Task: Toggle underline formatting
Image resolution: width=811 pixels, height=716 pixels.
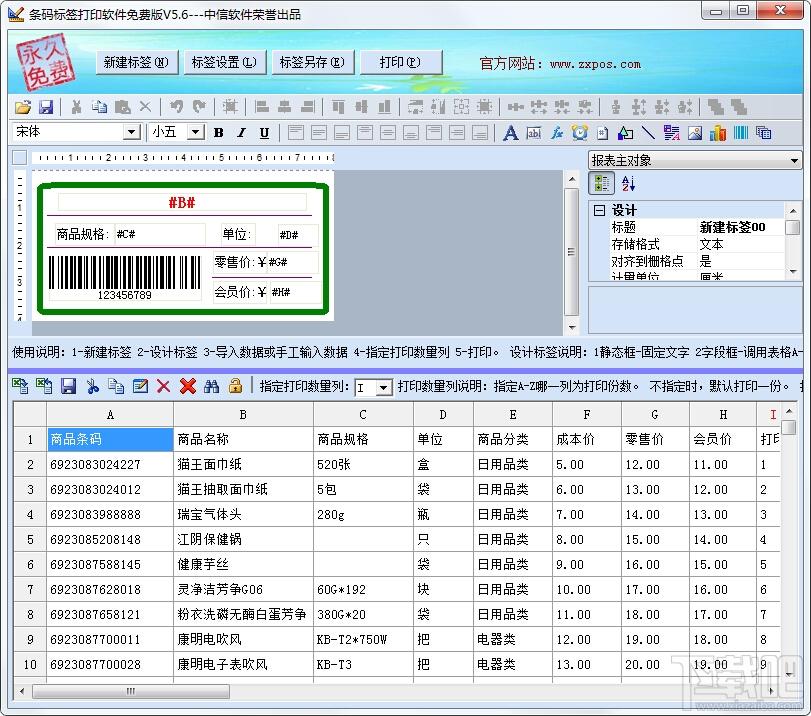Action: coord(264,133)
